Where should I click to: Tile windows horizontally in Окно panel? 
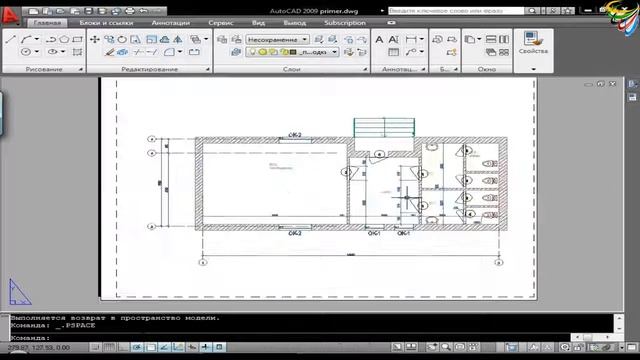point(491,40)
